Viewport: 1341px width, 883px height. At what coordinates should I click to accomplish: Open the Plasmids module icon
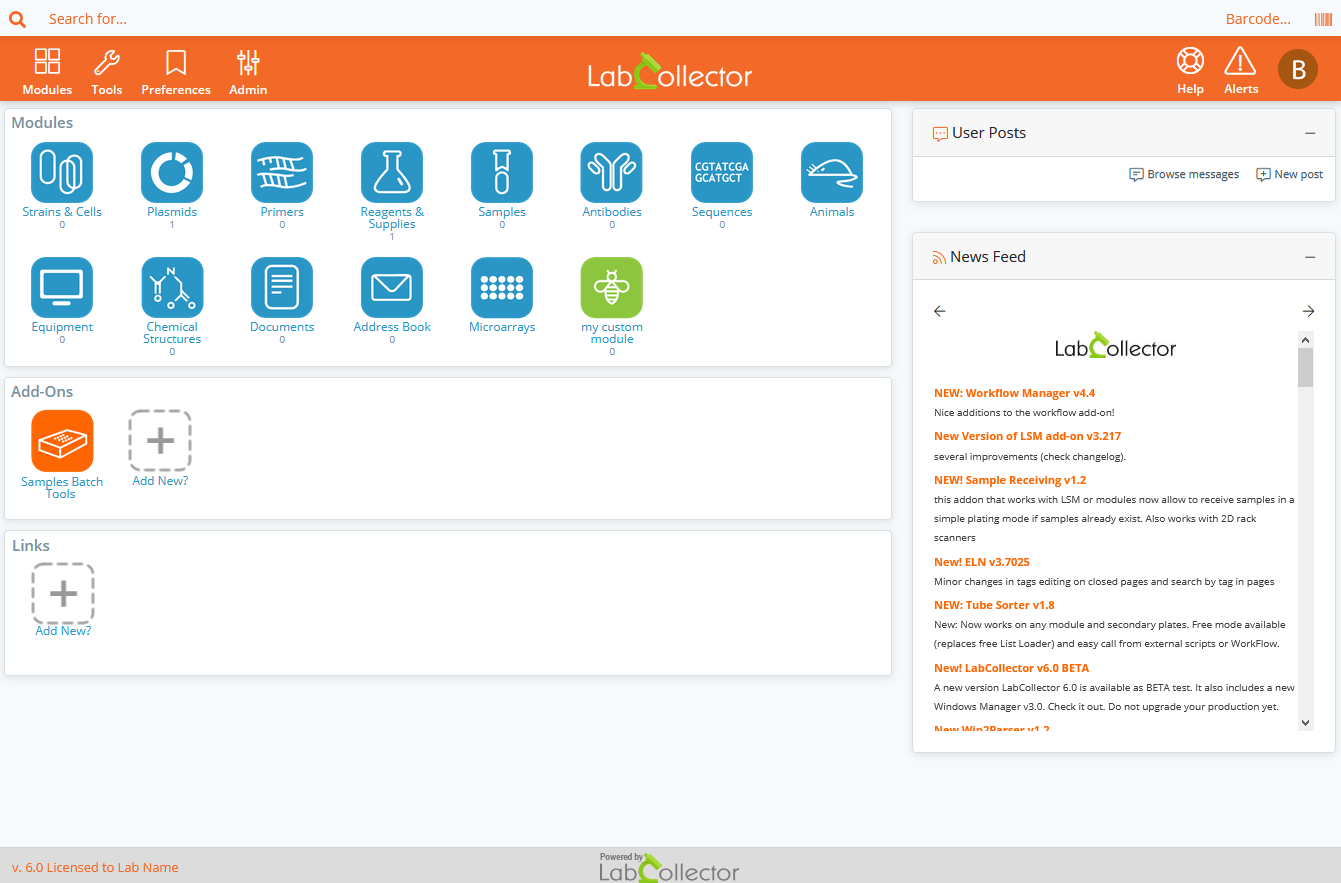tap(172, 173)
